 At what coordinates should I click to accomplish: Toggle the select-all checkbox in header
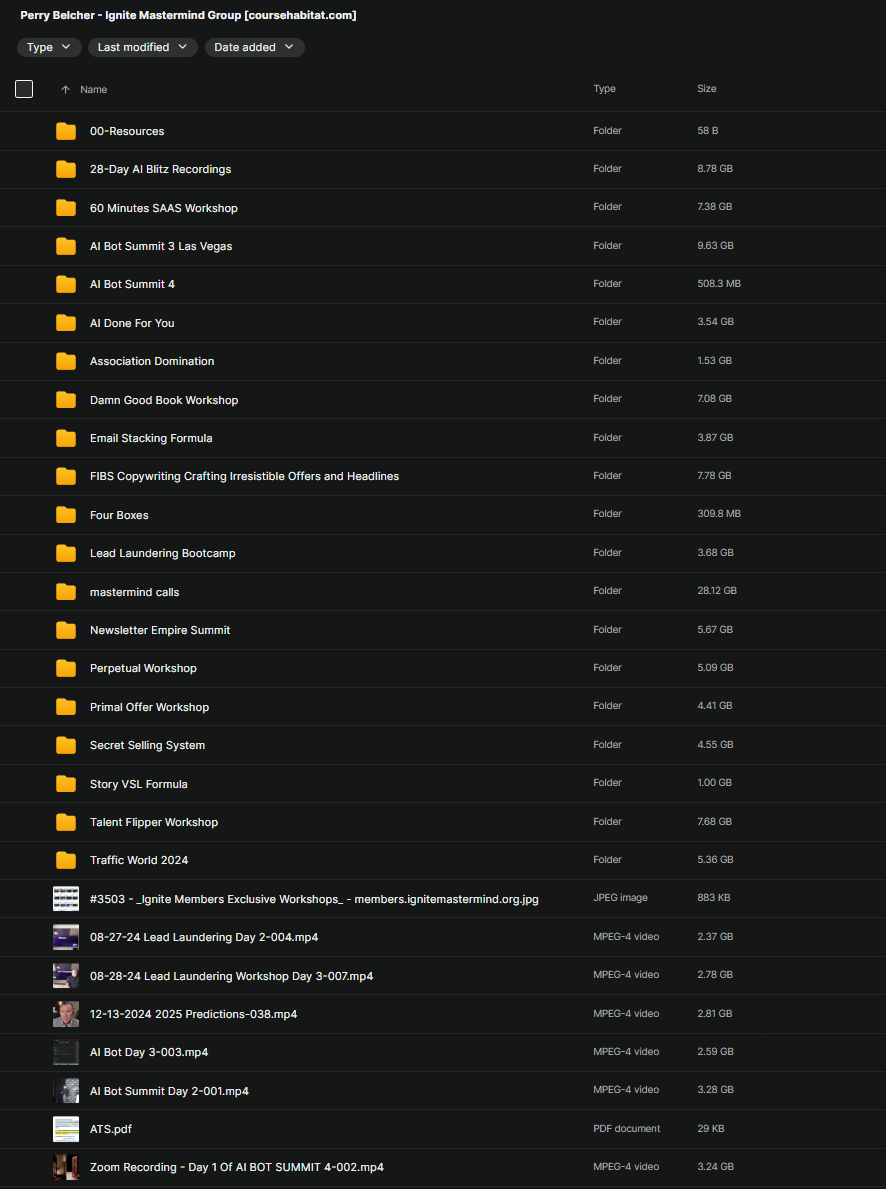coord(24,89)
